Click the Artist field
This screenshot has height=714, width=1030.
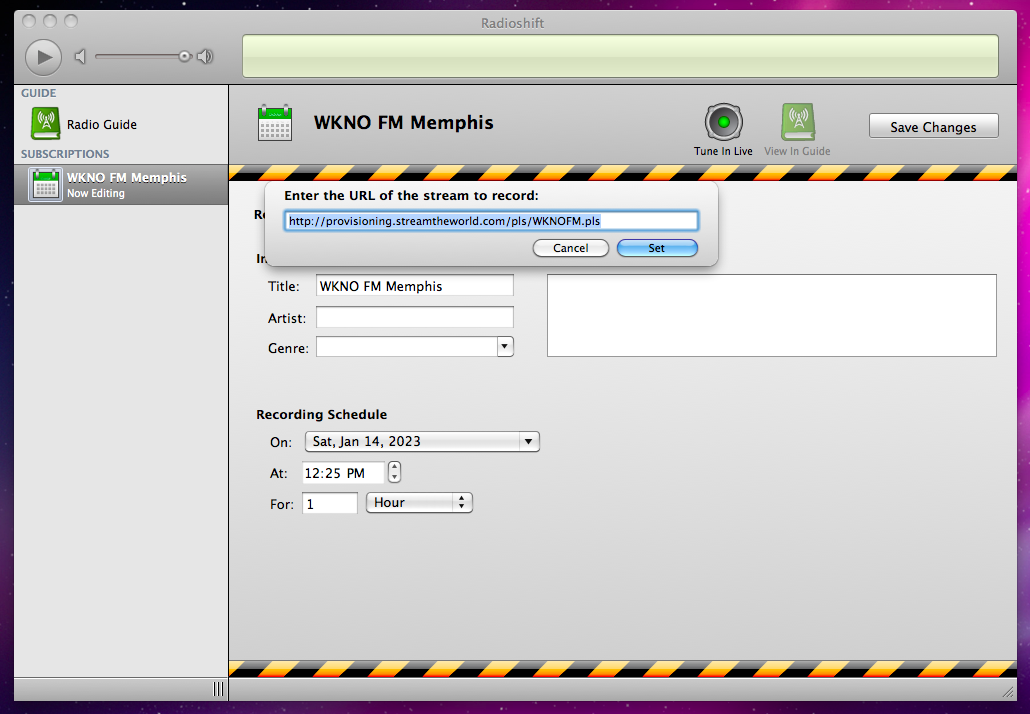[x=414, y=317]
